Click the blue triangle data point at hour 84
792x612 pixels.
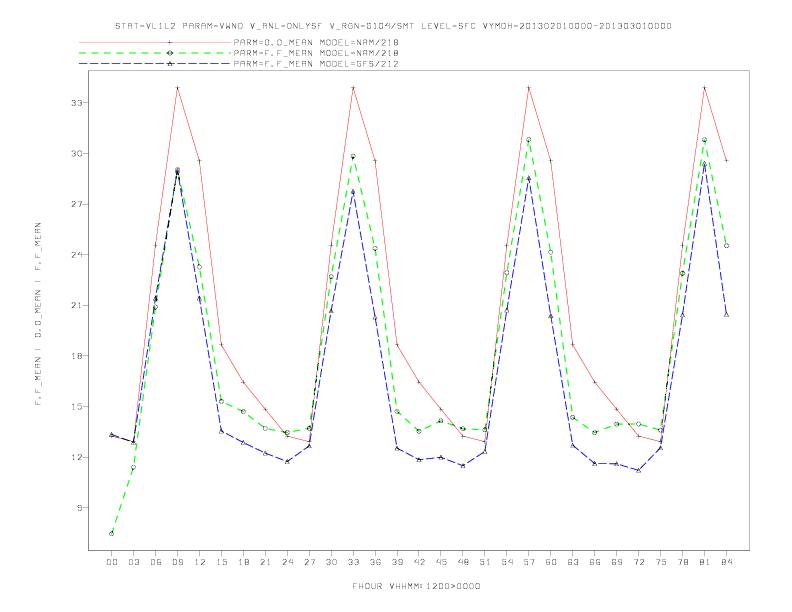tap(726, 314)
